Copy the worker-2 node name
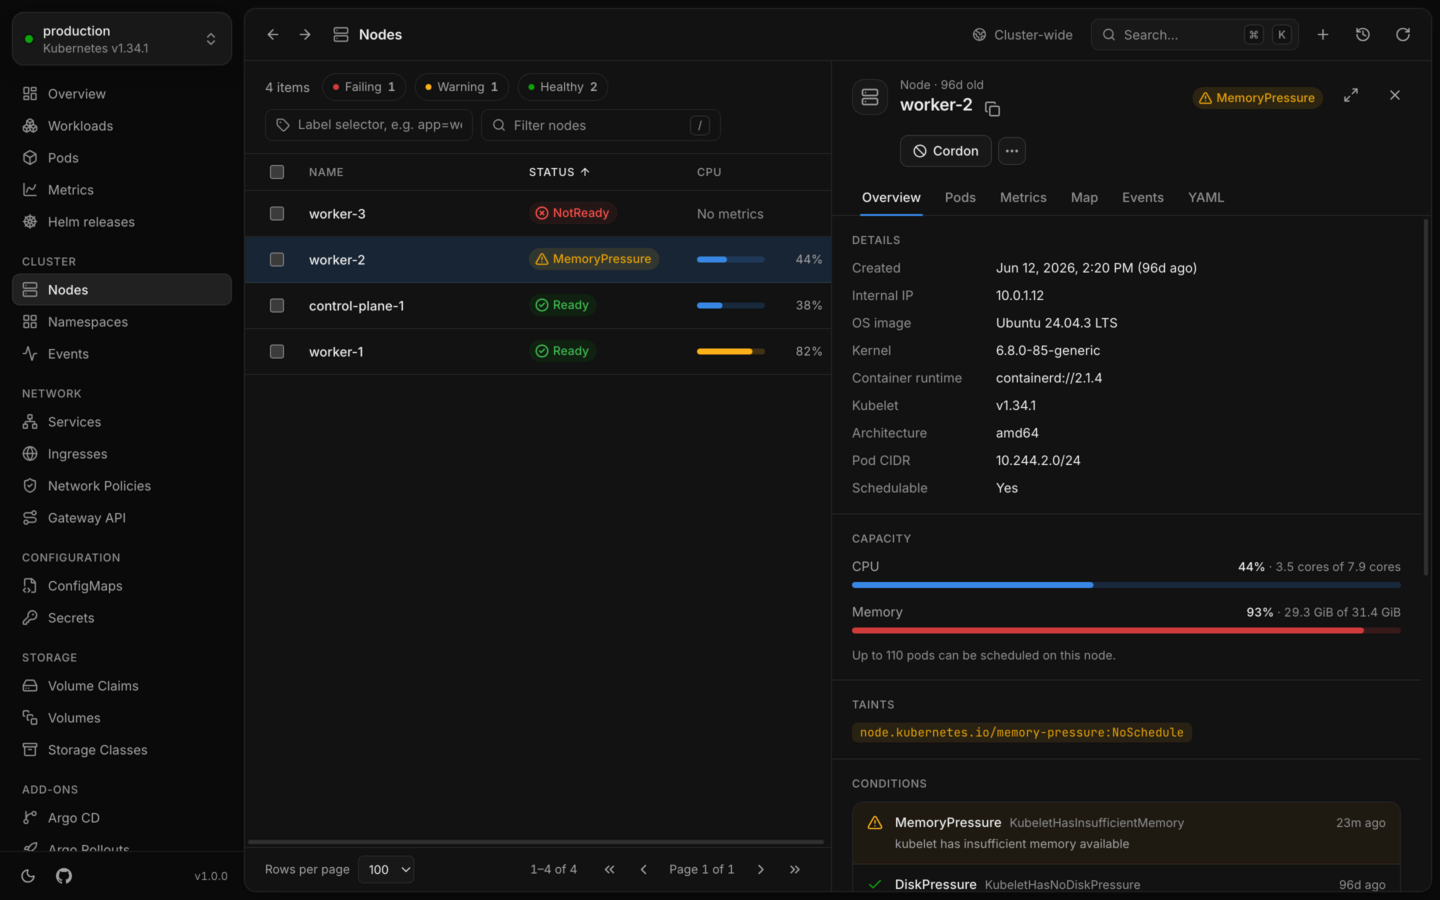The image size is (1440, 900). click(x=993, y=108)
